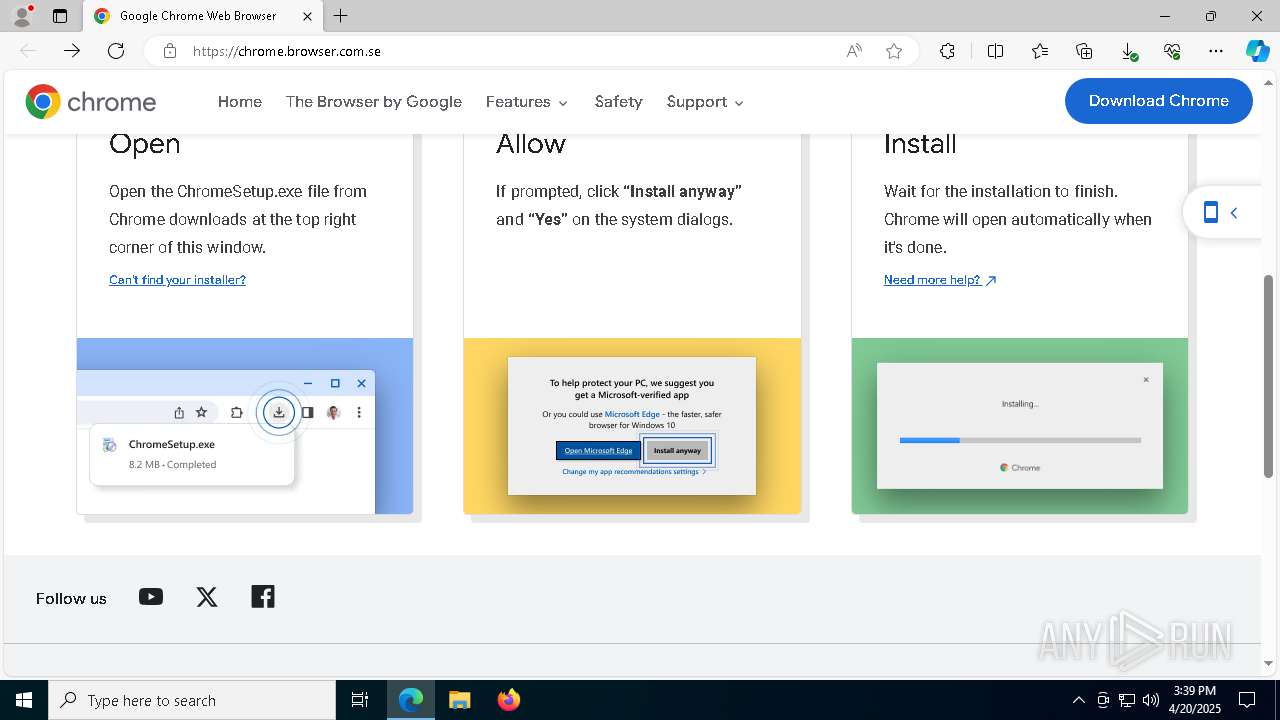Click the Install anyway dialog illustration
This screenshot has height=720, width=1280.
click(632, 426)
